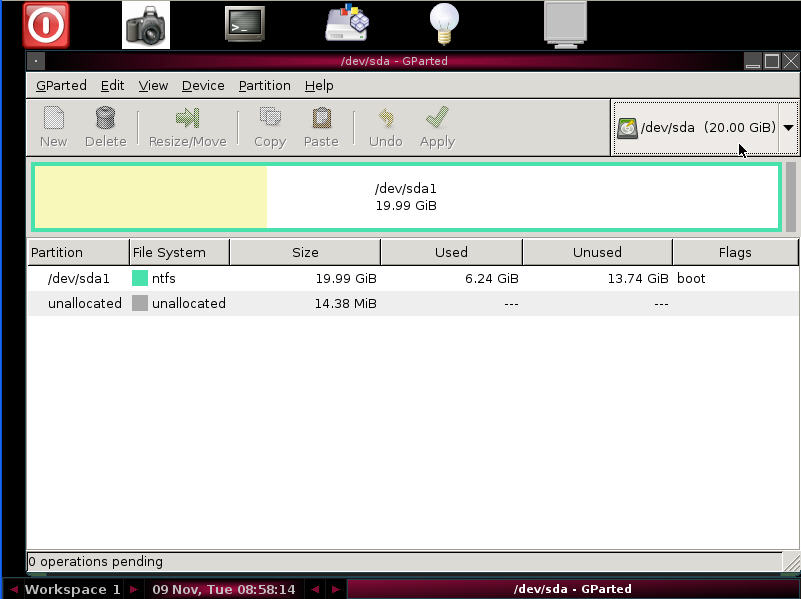Open the Partition menu

[x=264, y=86]
